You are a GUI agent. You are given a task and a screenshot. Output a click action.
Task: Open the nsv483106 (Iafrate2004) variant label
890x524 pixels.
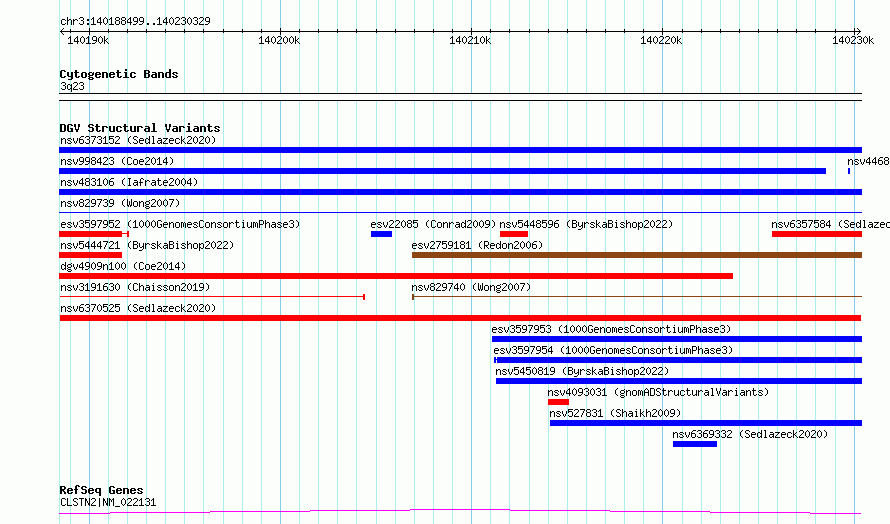[x=129, y=182]
